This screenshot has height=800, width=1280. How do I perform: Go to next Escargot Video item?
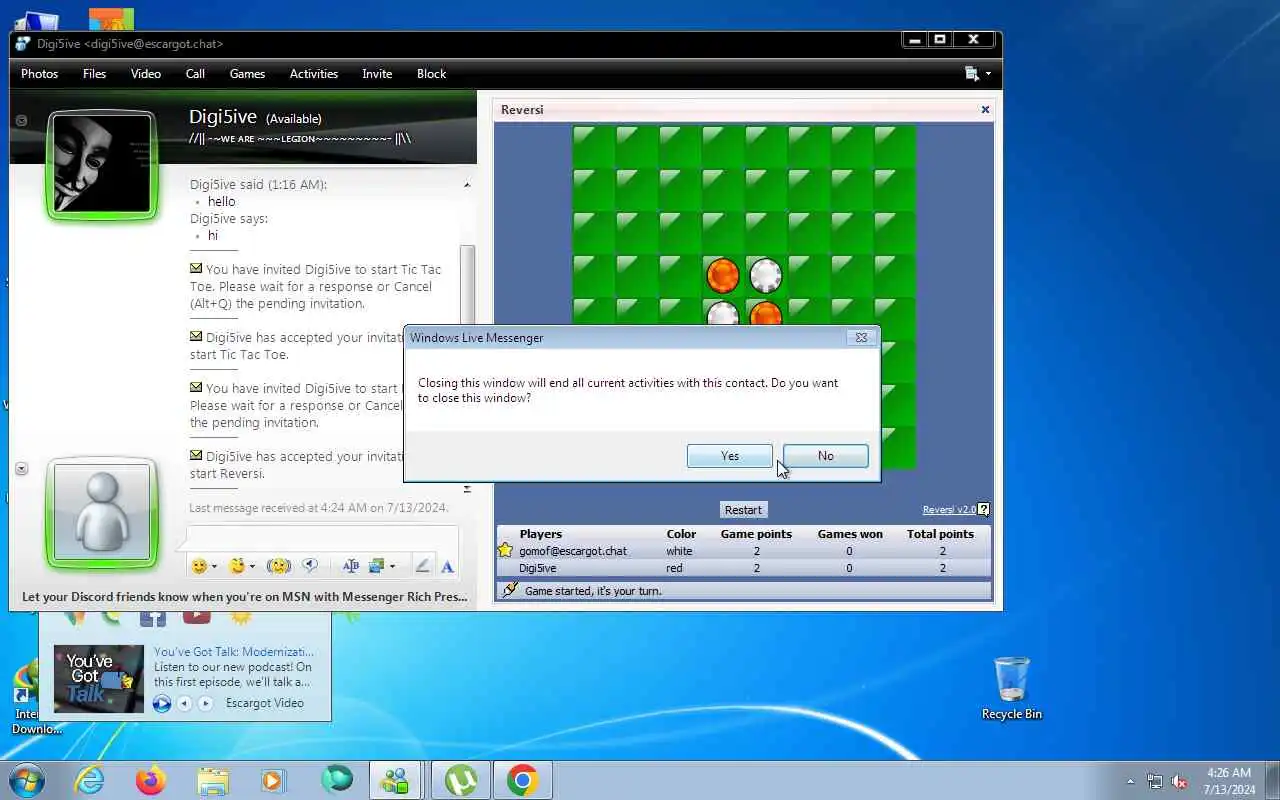[205, 704]
